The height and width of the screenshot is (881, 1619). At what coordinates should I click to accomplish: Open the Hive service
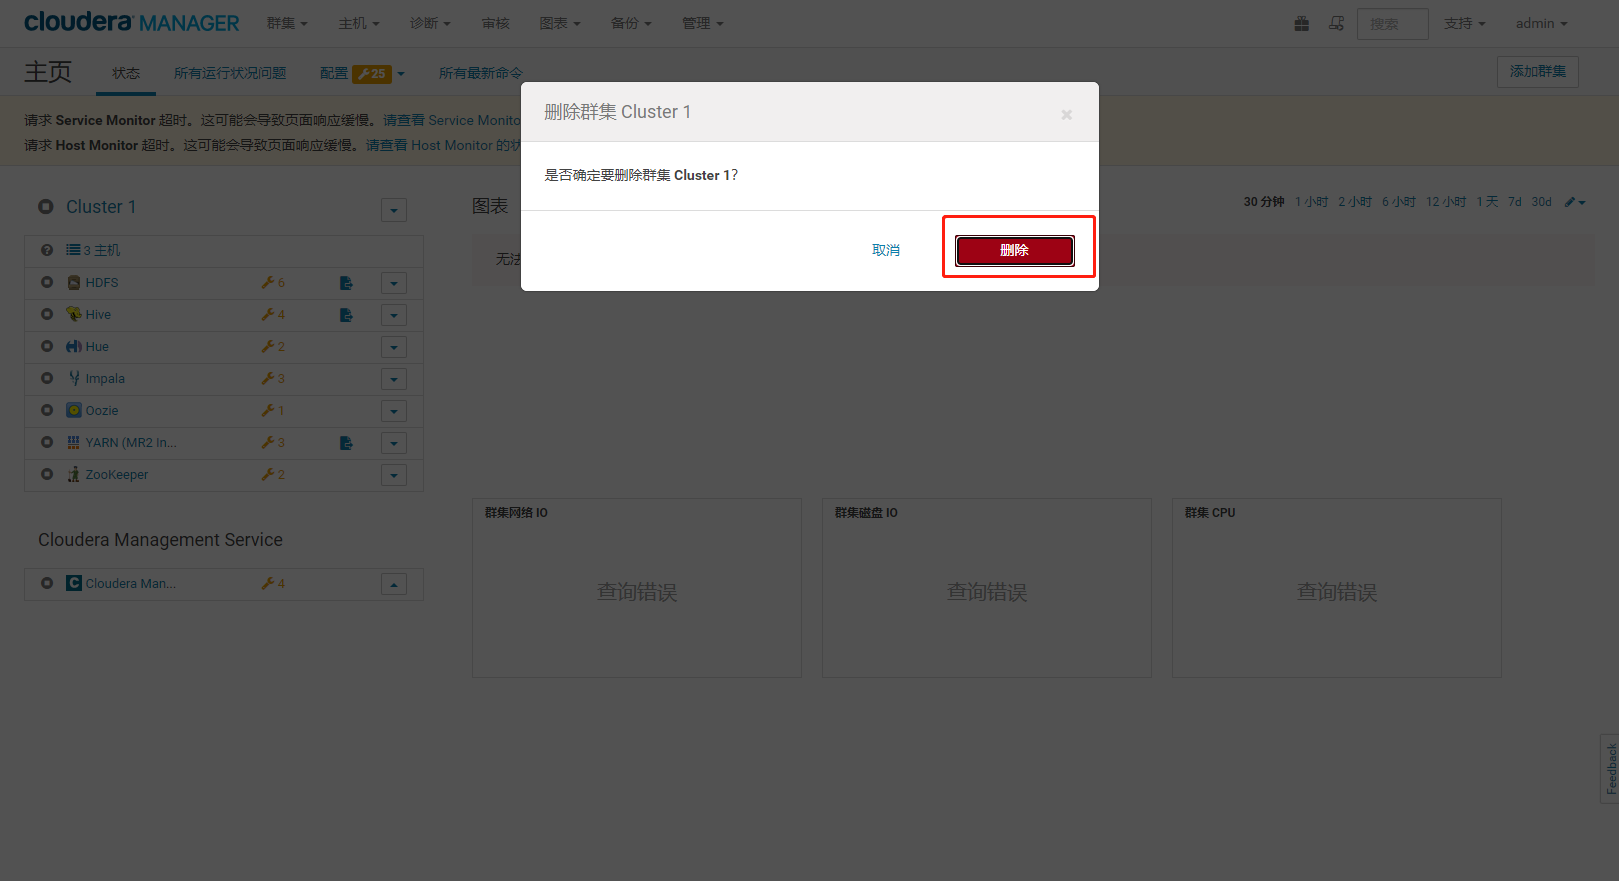(98, 315)
